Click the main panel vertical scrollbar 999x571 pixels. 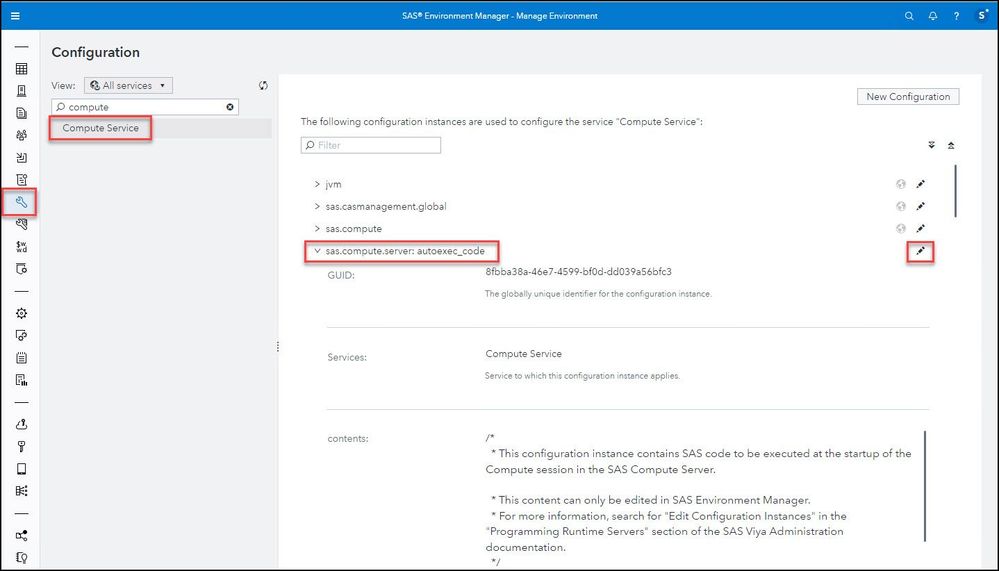click(x=955, y=191)
